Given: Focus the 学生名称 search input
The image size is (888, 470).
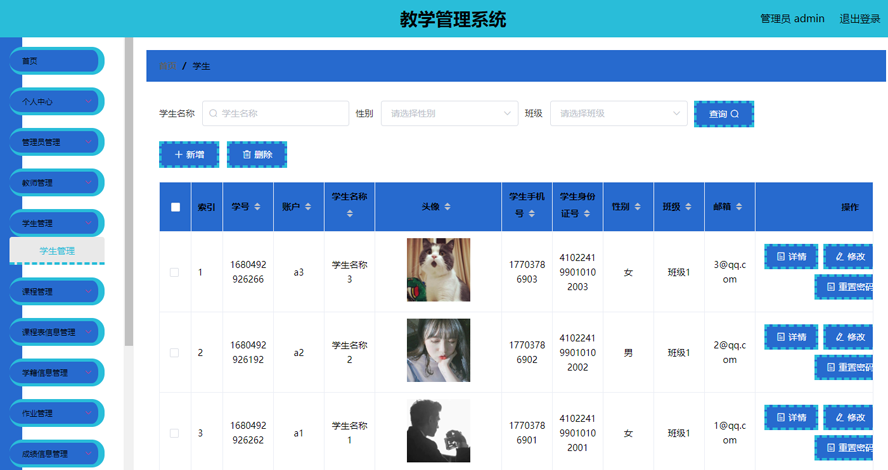Looking at the screenshot, I should tap(275, 113).
